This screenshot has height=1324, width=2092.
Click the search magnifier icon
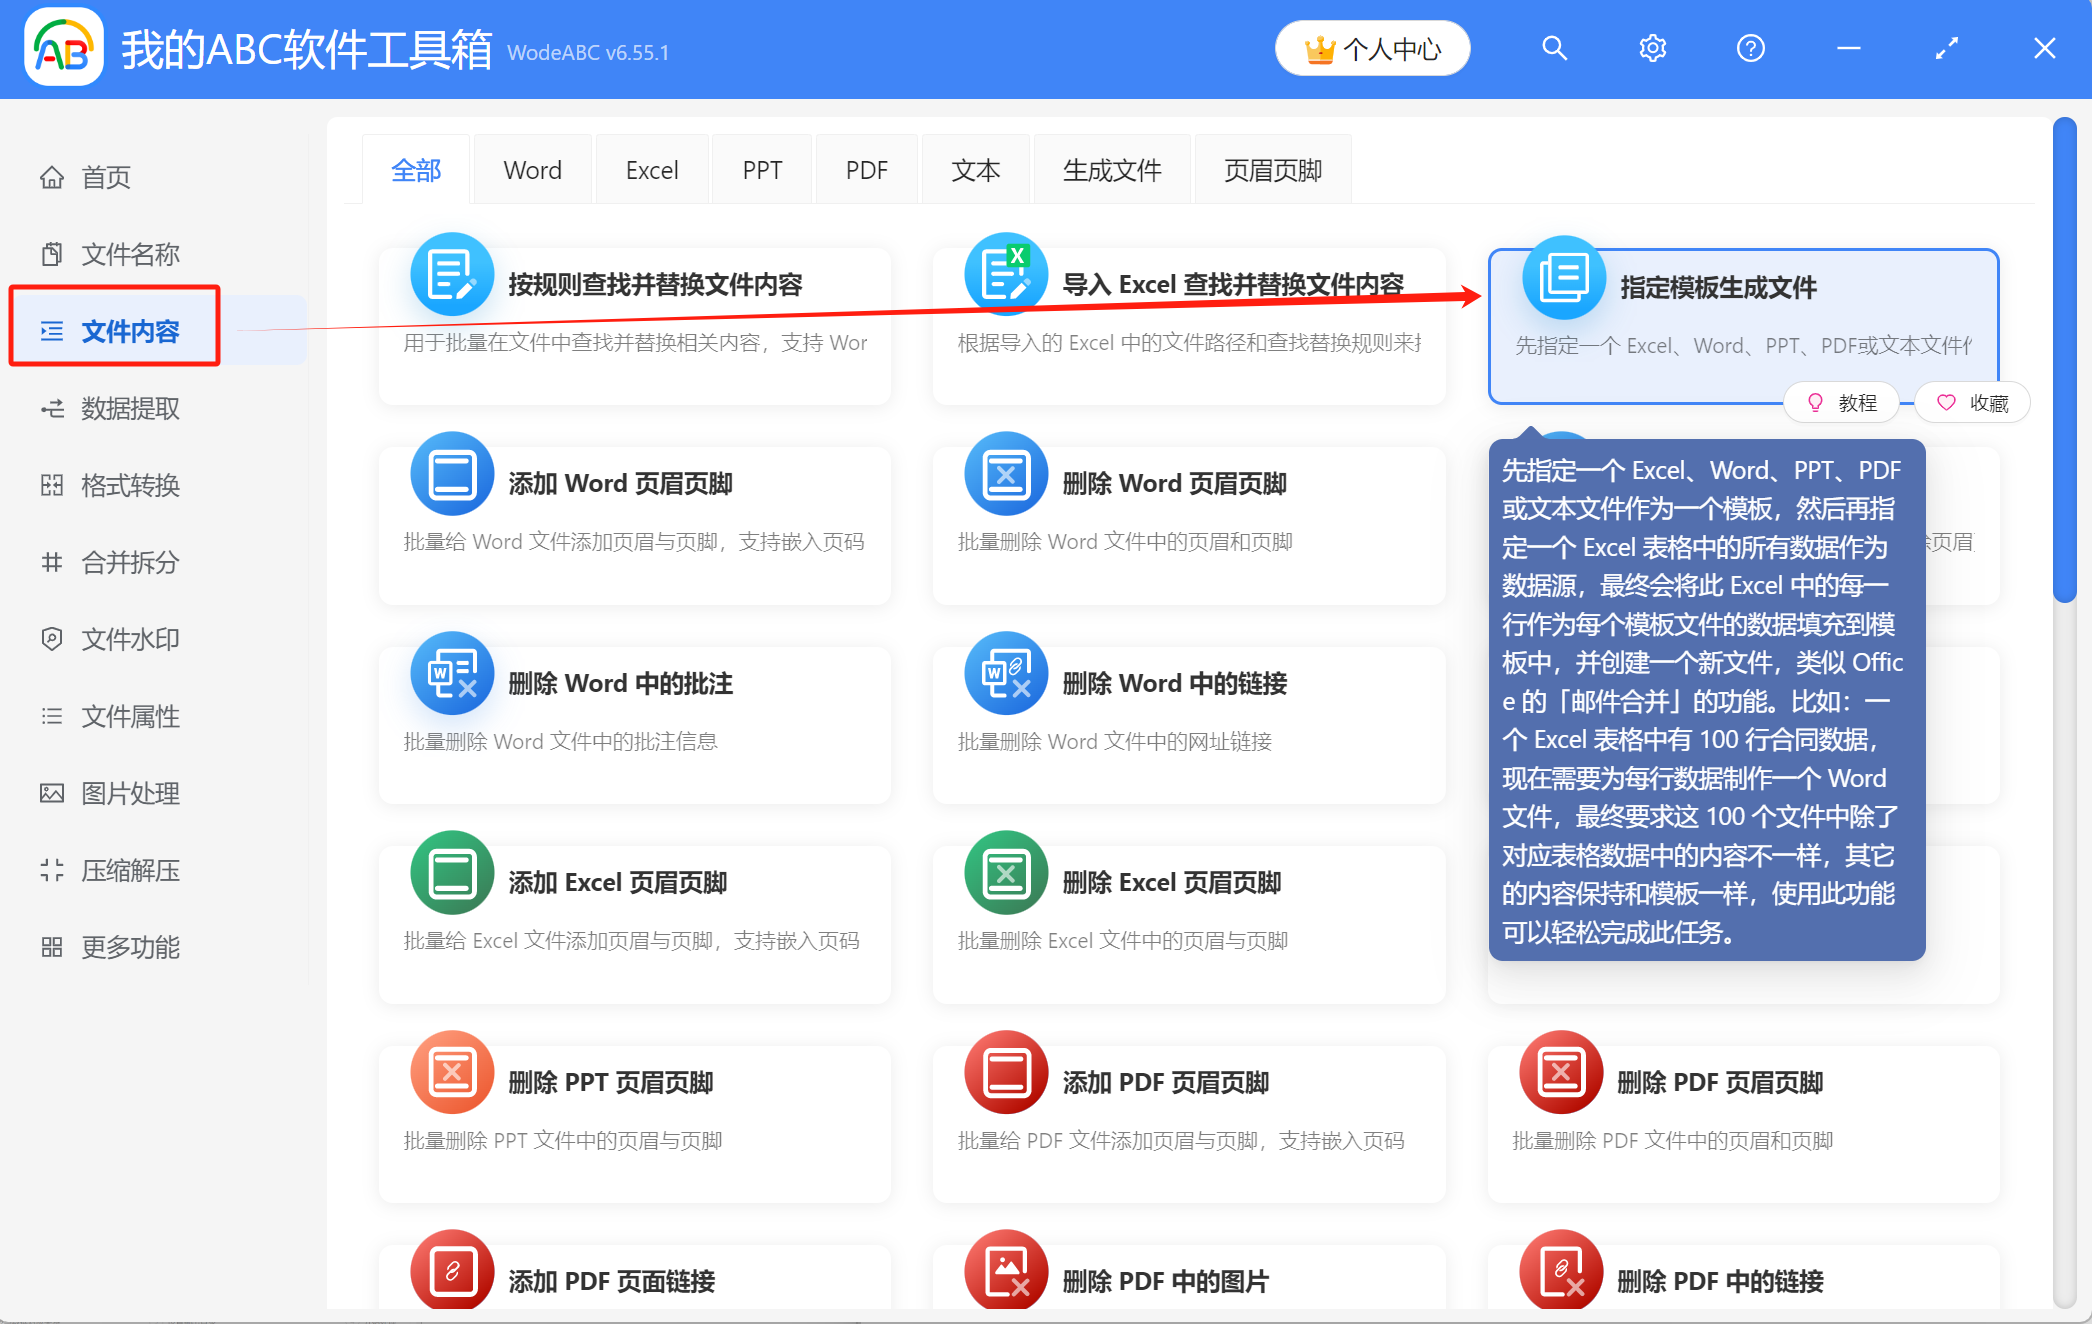(1554, 47)
